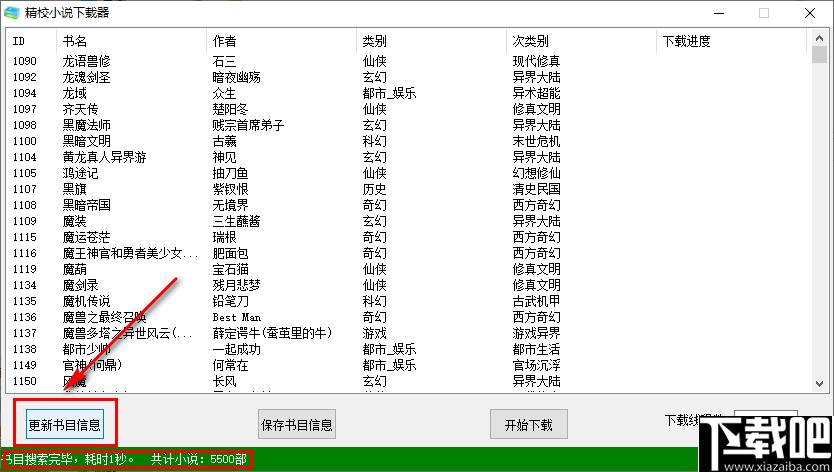Click the 保存书目信息 button
834x472 pixels.
297,424
